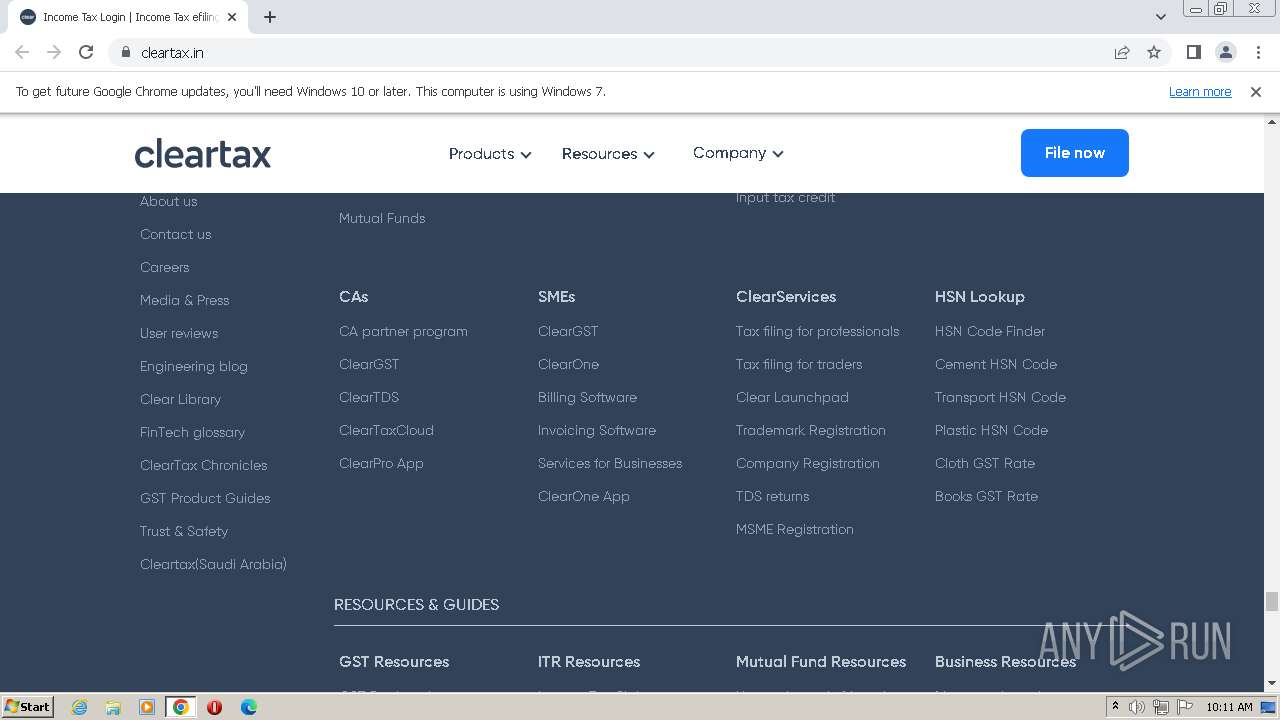This screenshot has height=720, width=1280.
Task: Open the Invoicing Software link
Action: click(x=597, y=430)
